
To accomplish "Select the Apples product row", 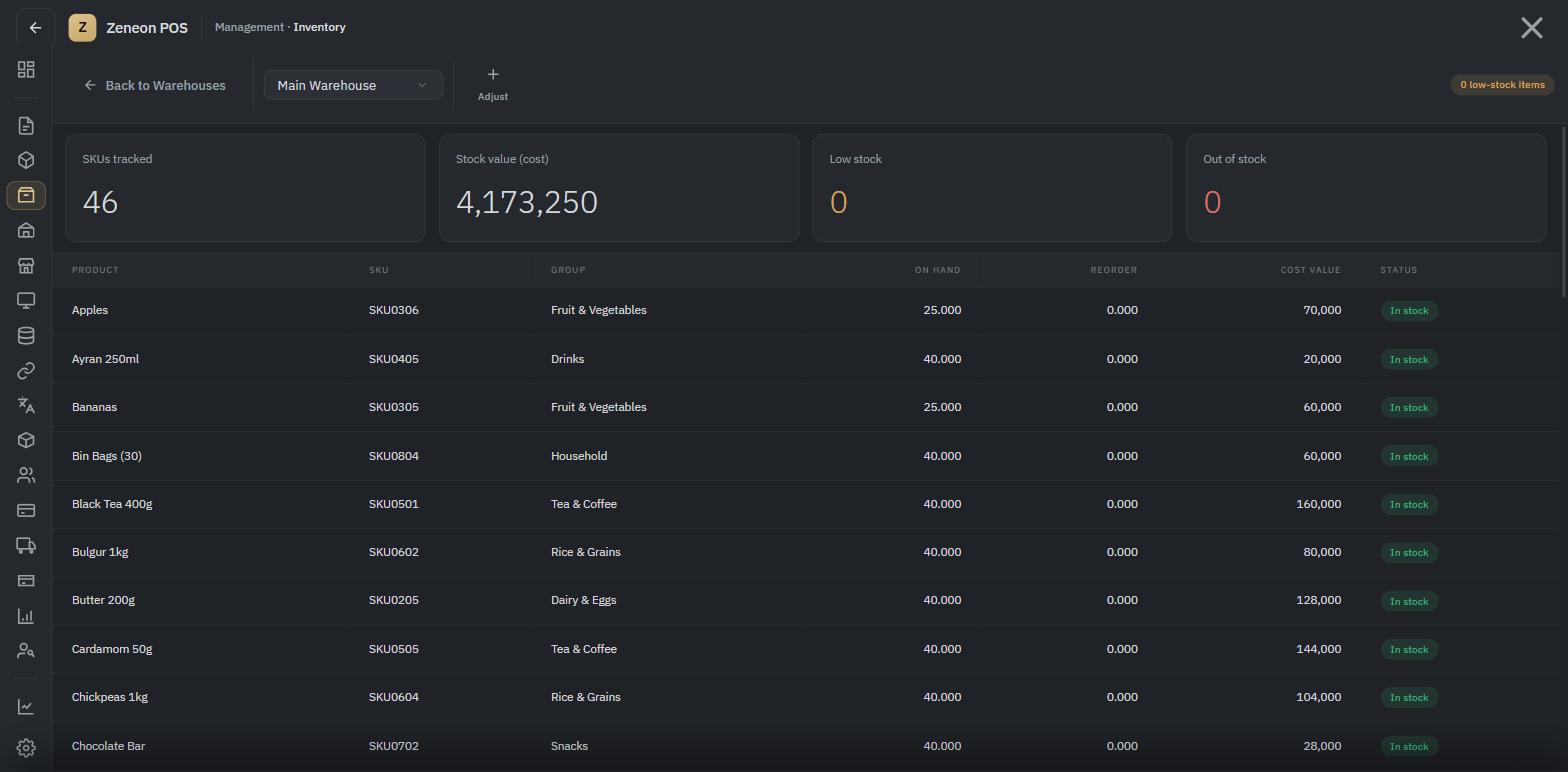I will 806,310.
